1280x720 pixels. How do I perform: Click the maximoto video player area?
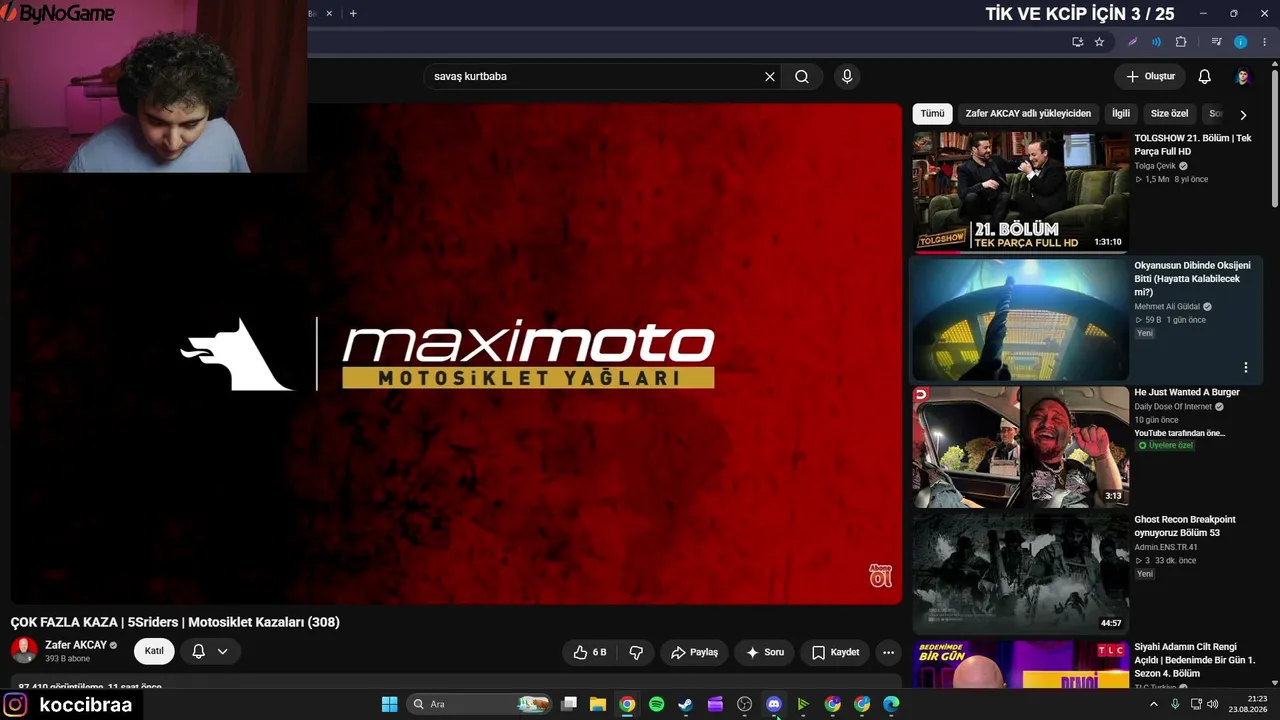pos(456,354)
